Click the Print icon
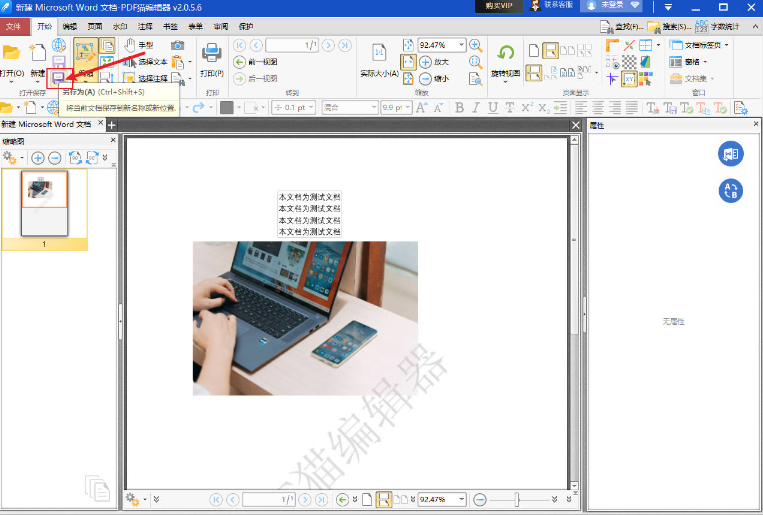Image resolution: width=763 pixels, height=515 pixels. pyautogui.click(x=212, y=53)
